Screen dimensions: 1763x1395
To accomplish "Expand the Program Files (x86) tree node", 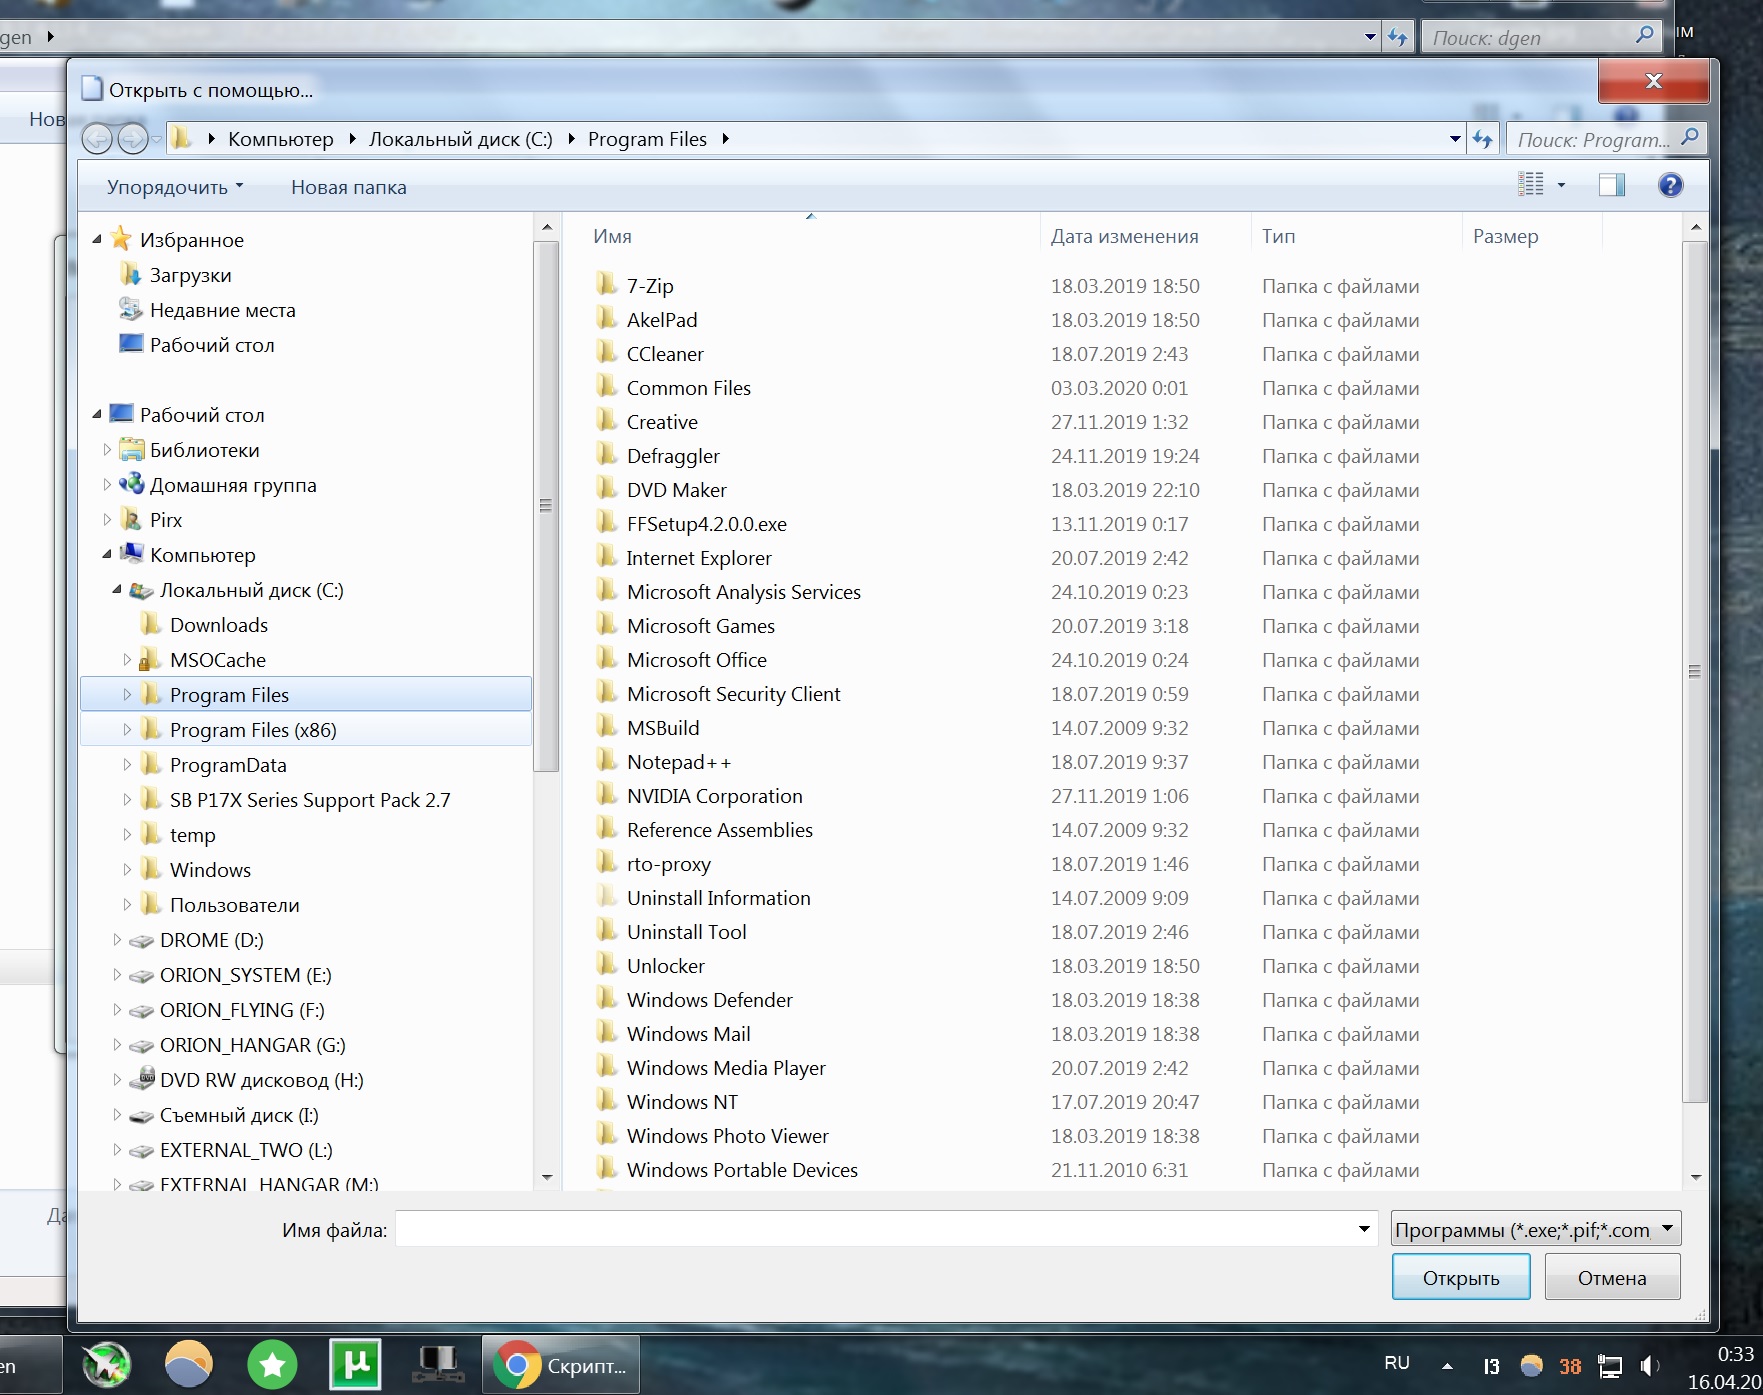I will [x=127, y=729].
